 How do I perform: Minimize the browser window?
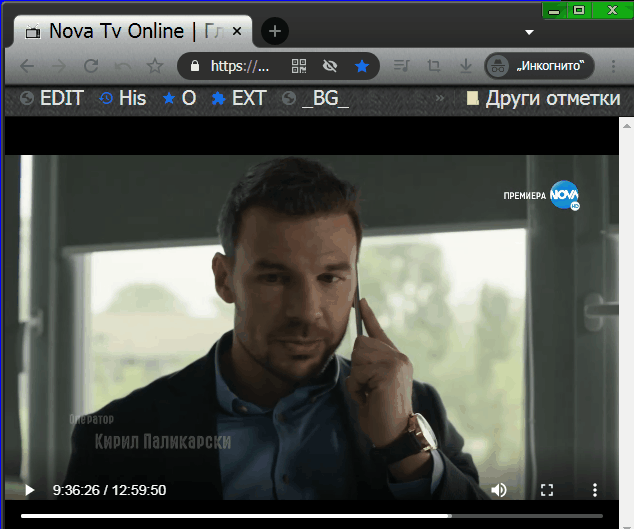554,11
